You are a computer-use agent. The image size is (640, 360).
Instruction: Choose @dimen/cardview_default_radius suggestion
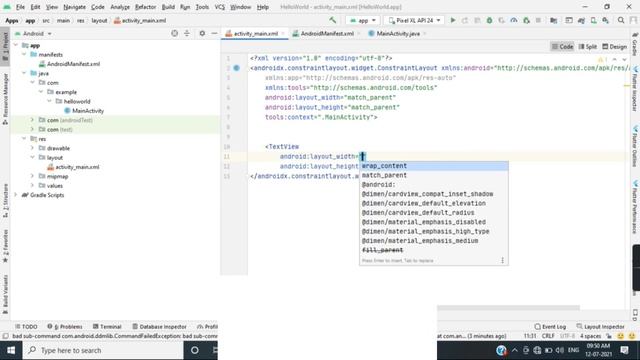[x=433, y=213]
